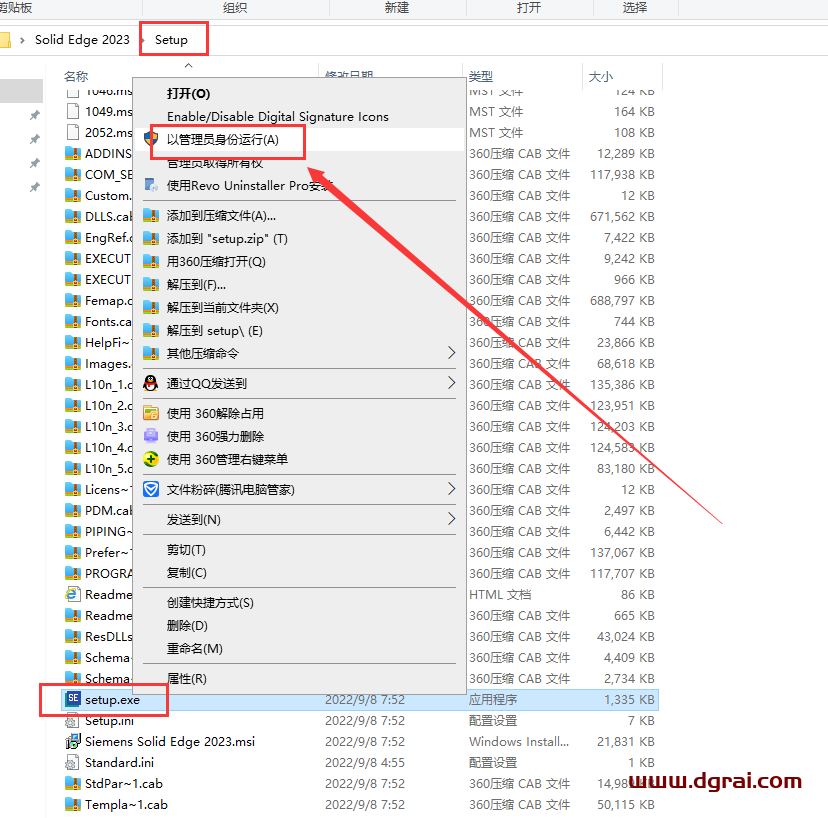This screenshot has height=818, width=828.
Task: Click the green 360管理右键菜单 plus icon
Action: [x=151, y=459]
